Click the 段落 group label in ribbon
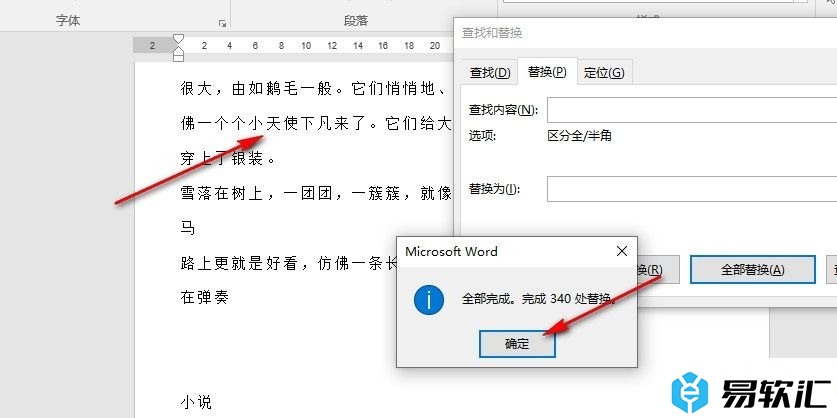The image size is (837, 418). (x=356, y=20)
